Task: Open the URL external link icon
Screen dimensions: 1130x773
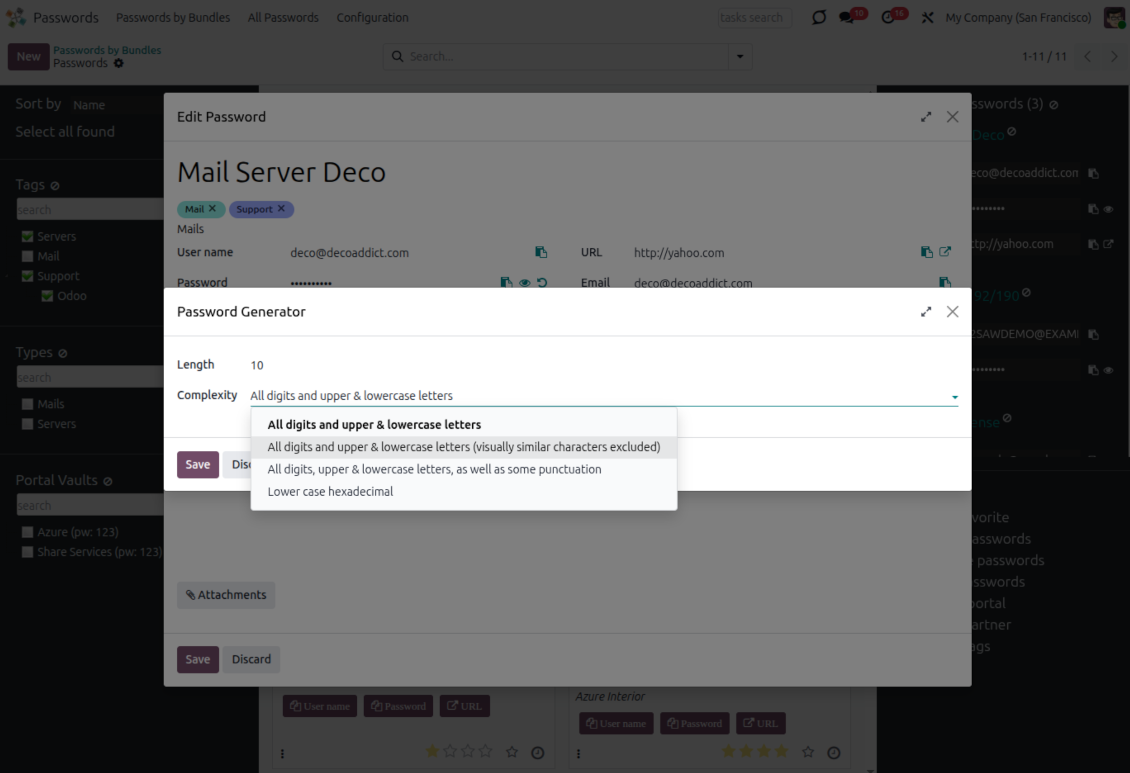Action: pos(945,253)
